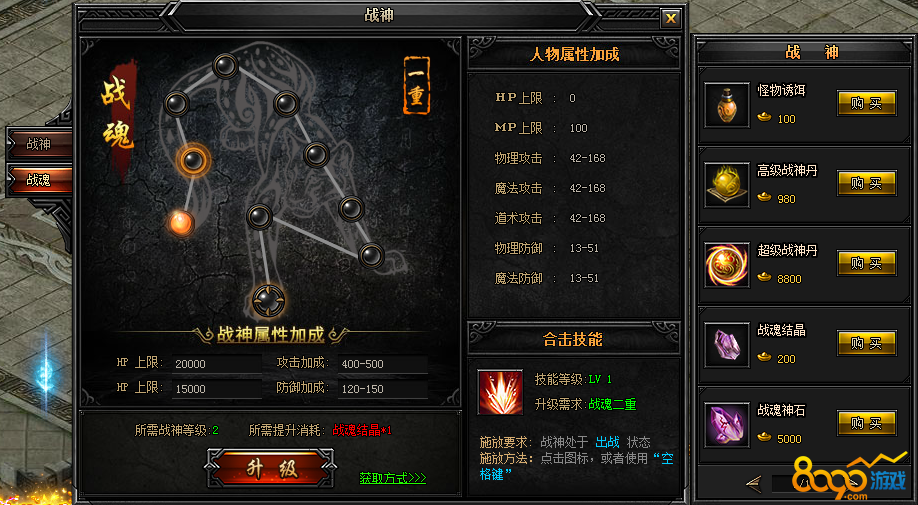Select the orange-ringed highlighted soul node
This screenshot has width=918, height=505.
pyautogui.click(x=193, y=160)
